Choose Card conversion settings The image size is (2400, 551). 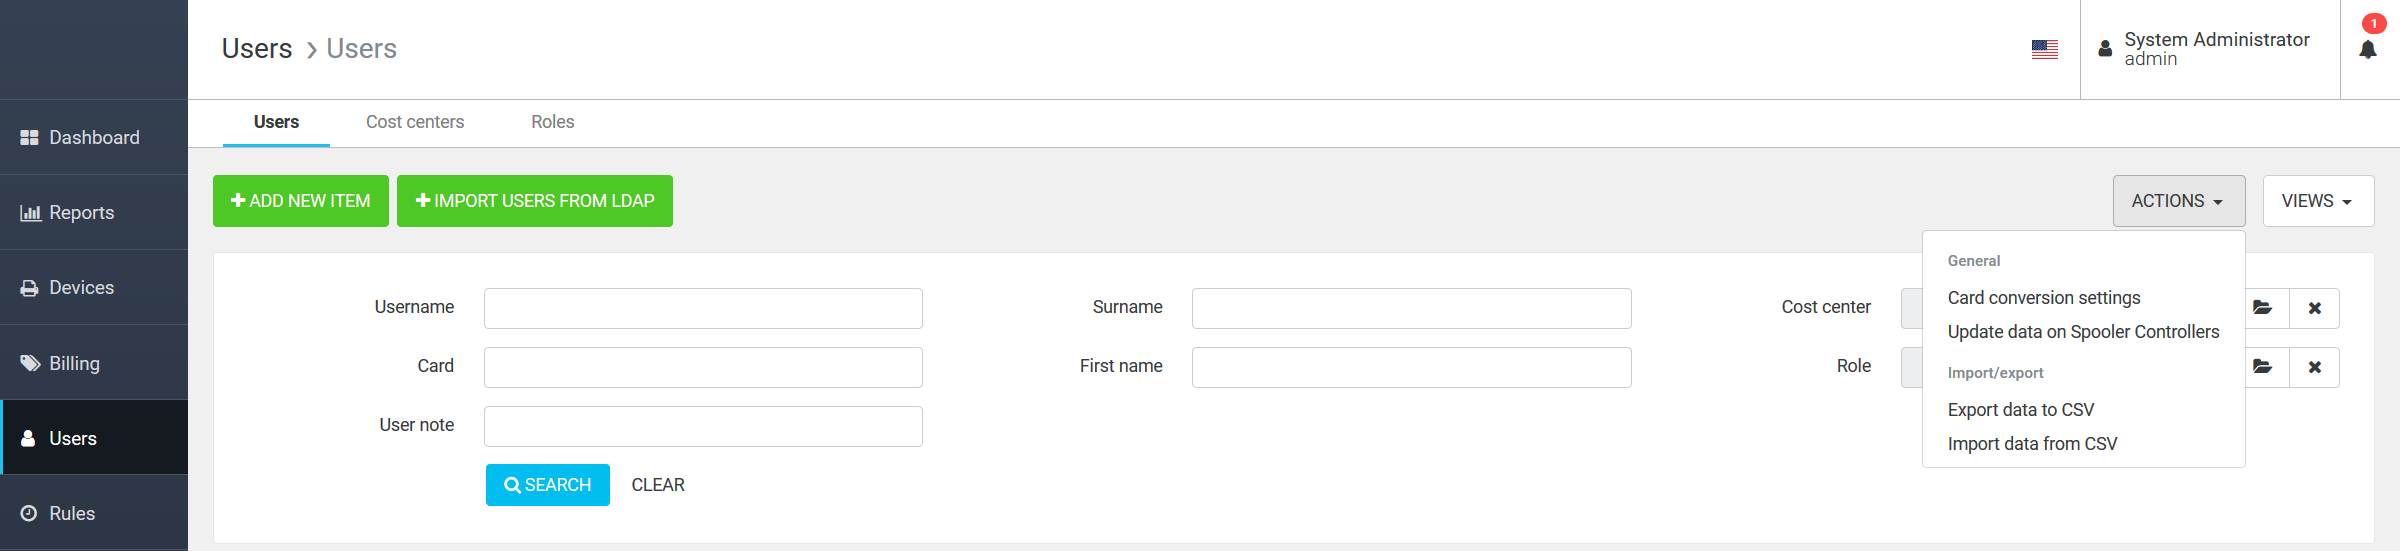point(2043,298)
